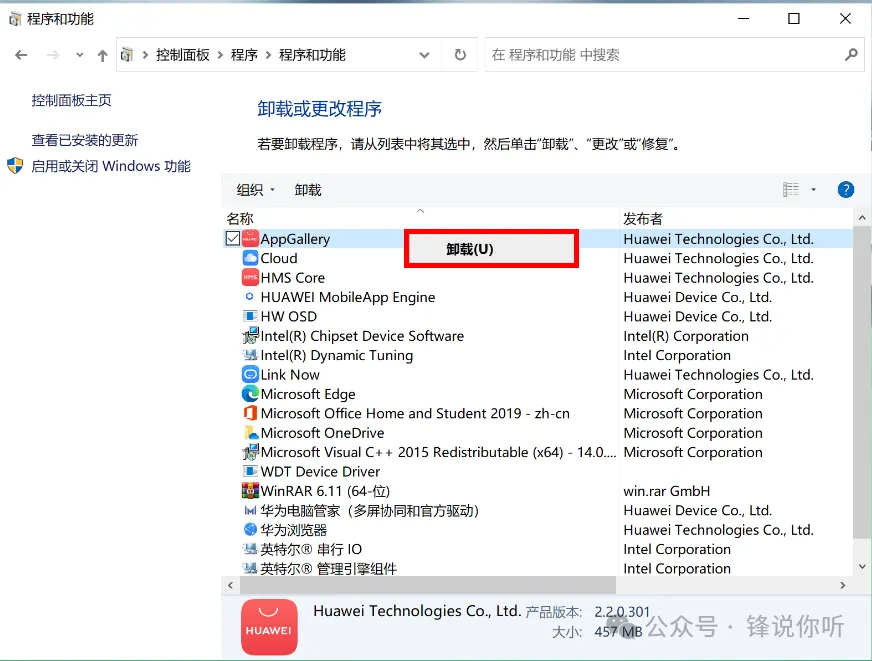The width and height of the screenshot is (872, 661).
Task: Click the Microsoft Edge icon
Action: tap(250, 394)
